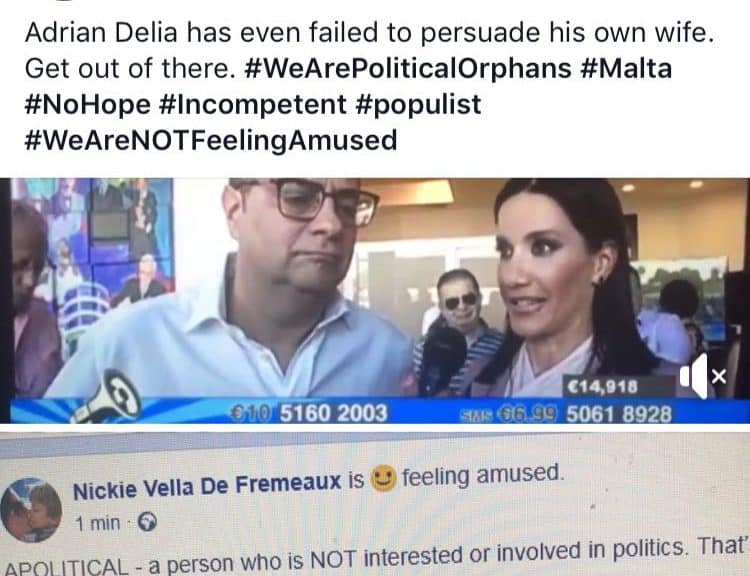This screenshot has height=576, width=750.
Task: Click the amused smiley emoji
Action: click(x=384, y=479)
